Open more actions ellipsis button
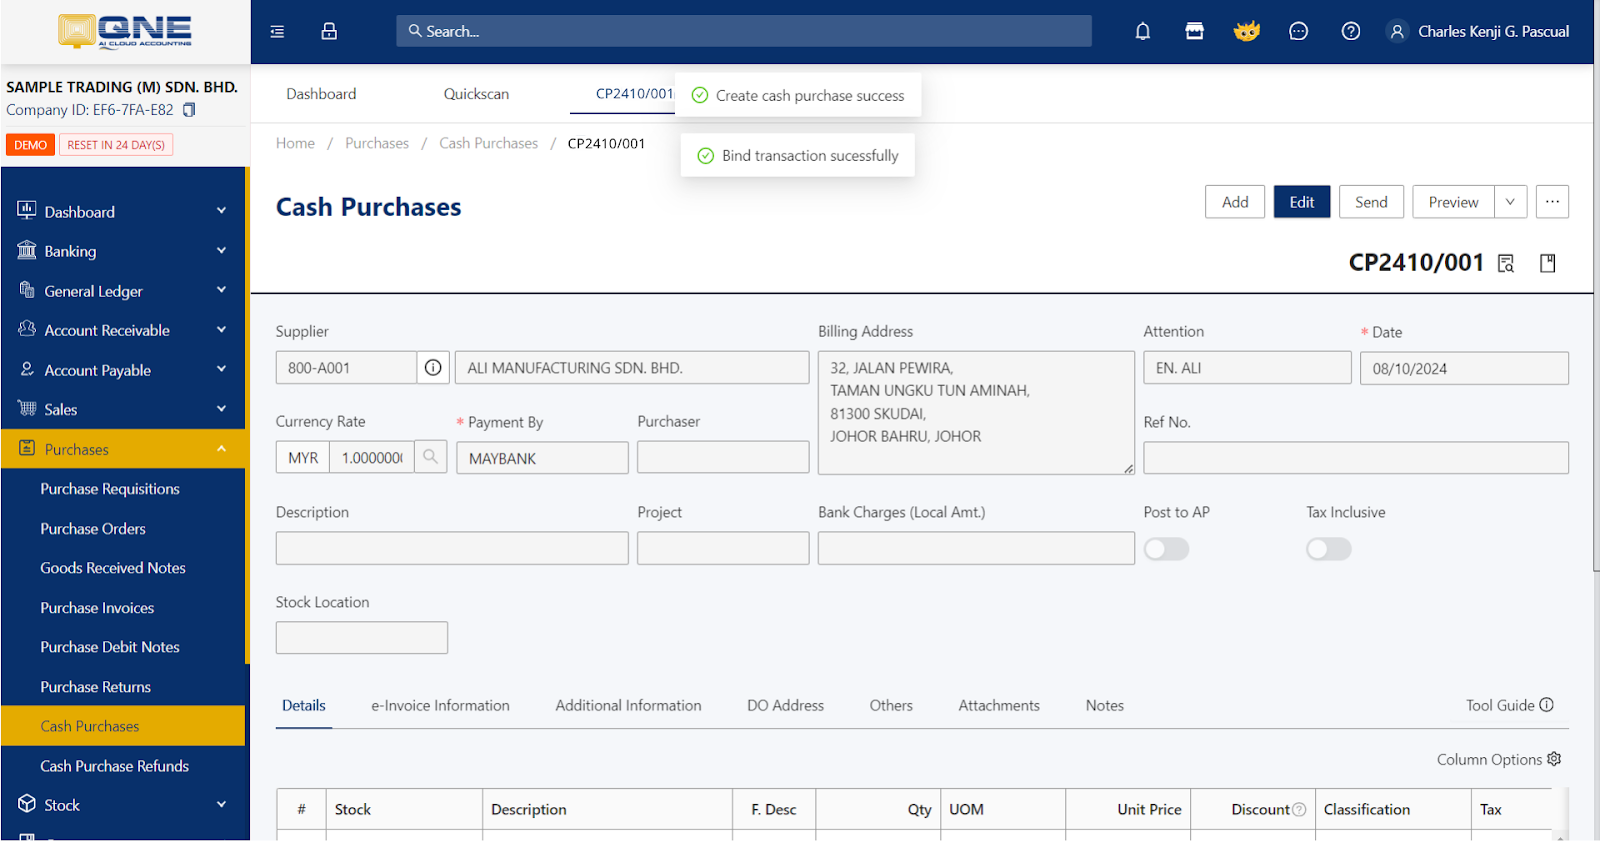Image resolution: width=1600 pixels, height=858 pixels. (1552, 202)
